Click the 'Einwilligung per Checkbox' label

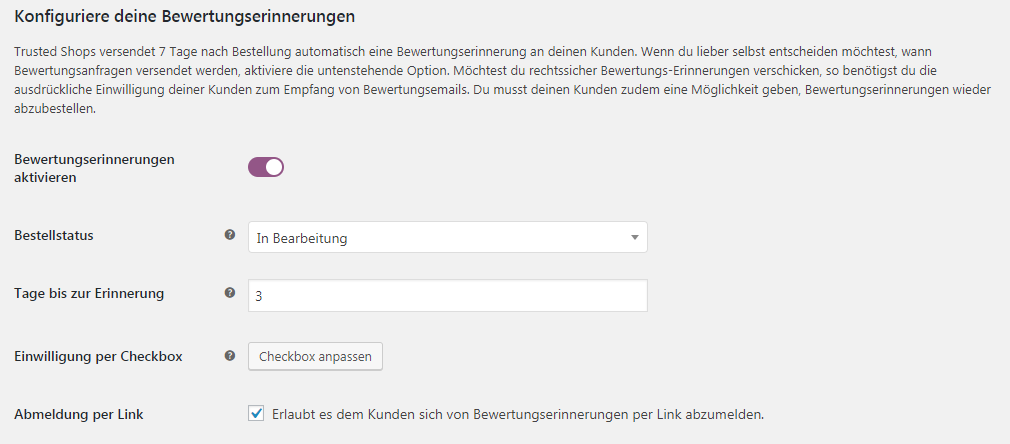(x=98, y=356)
